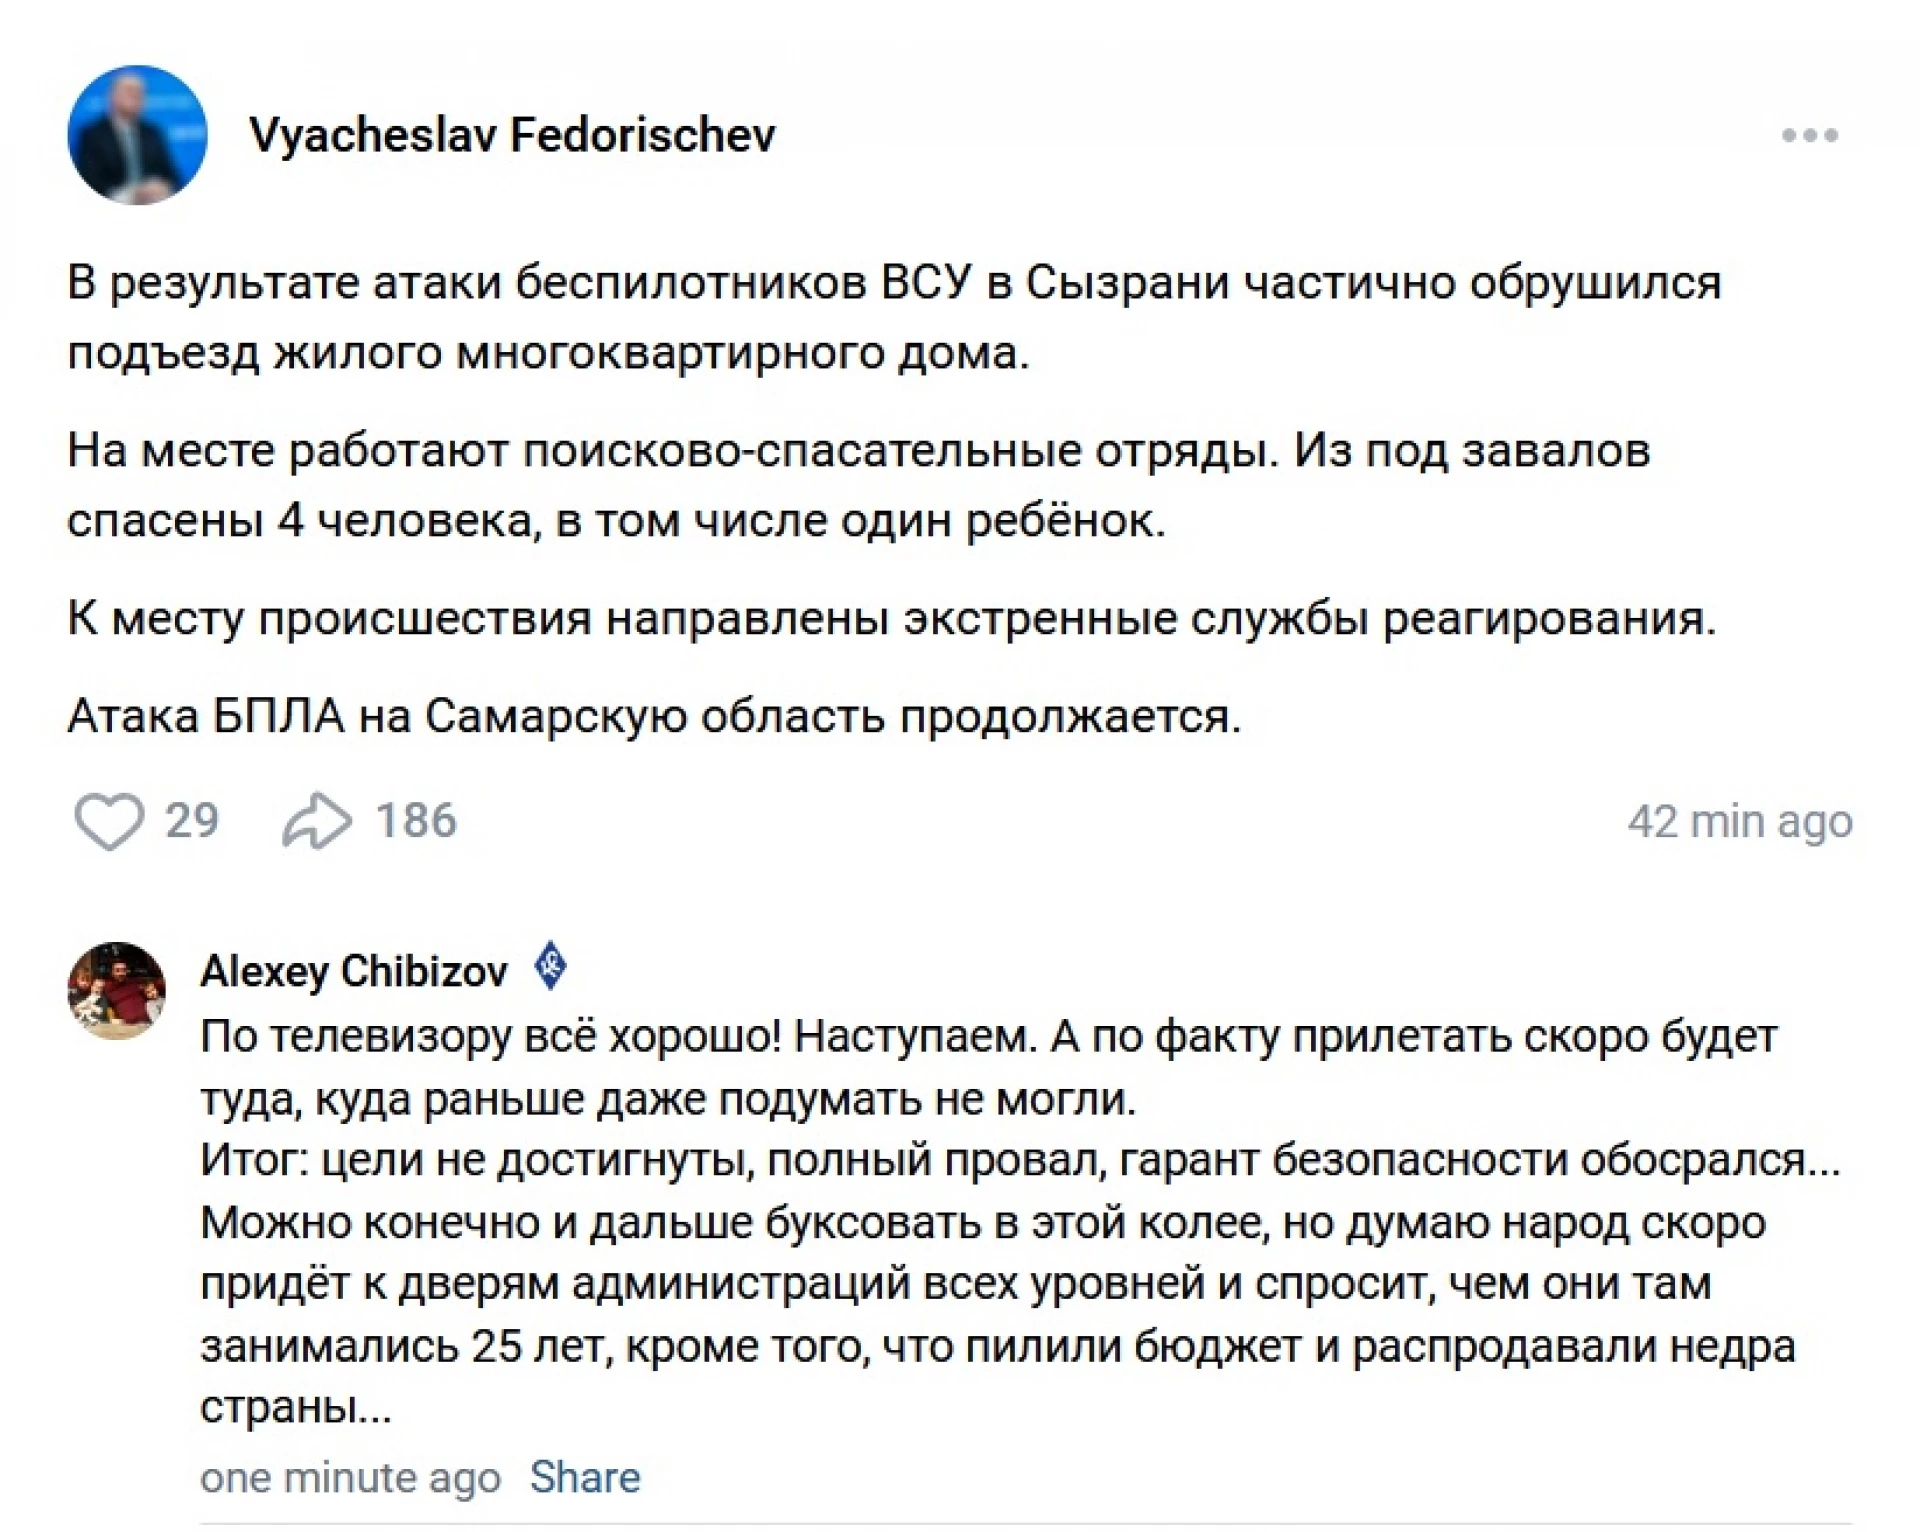This screenshot has width=1920, height=1532.
Task: Like the post with the heart icon
Action: click(109, 821)
